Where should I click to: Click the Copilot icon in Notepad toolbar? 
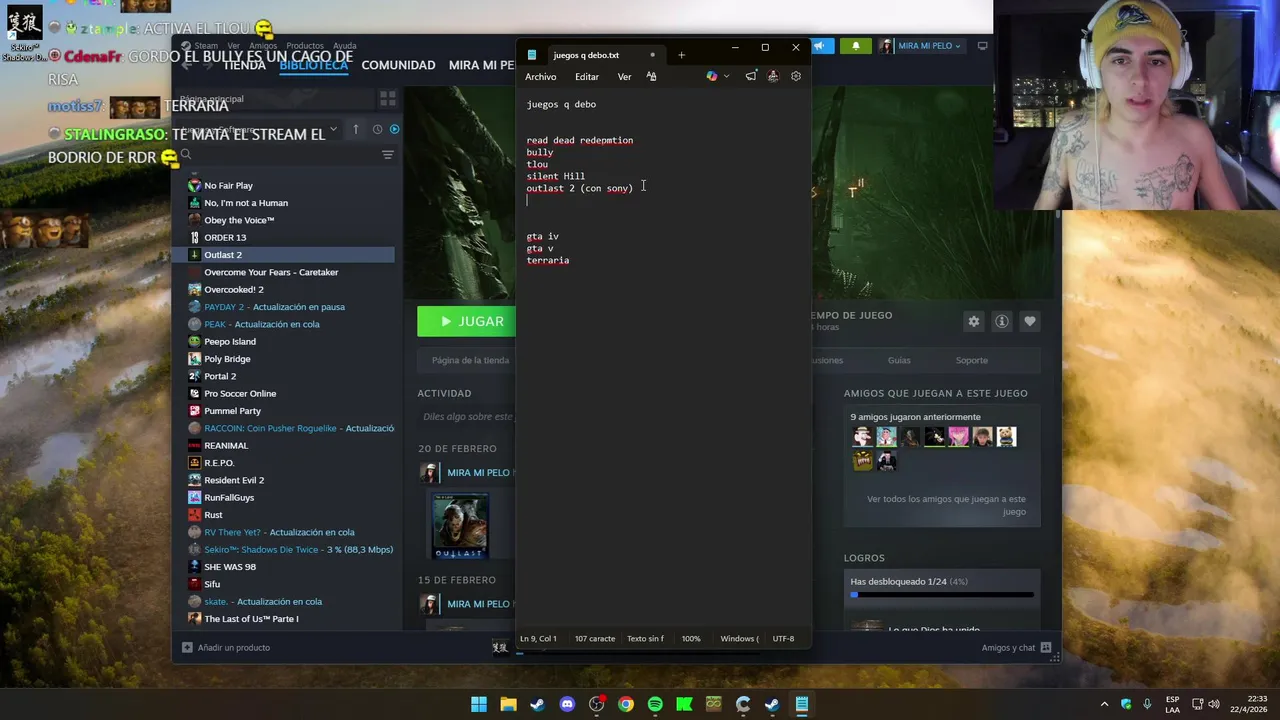pyautogui.click(x=712, y=76)
